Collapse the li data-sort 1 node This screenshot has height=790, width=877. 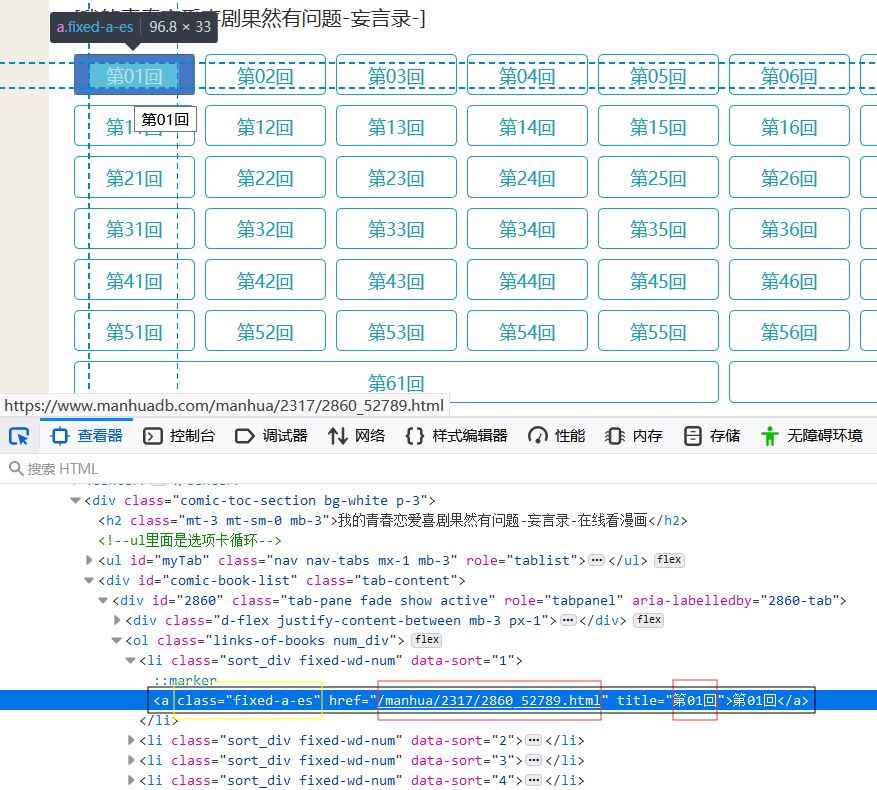(131, 660)
